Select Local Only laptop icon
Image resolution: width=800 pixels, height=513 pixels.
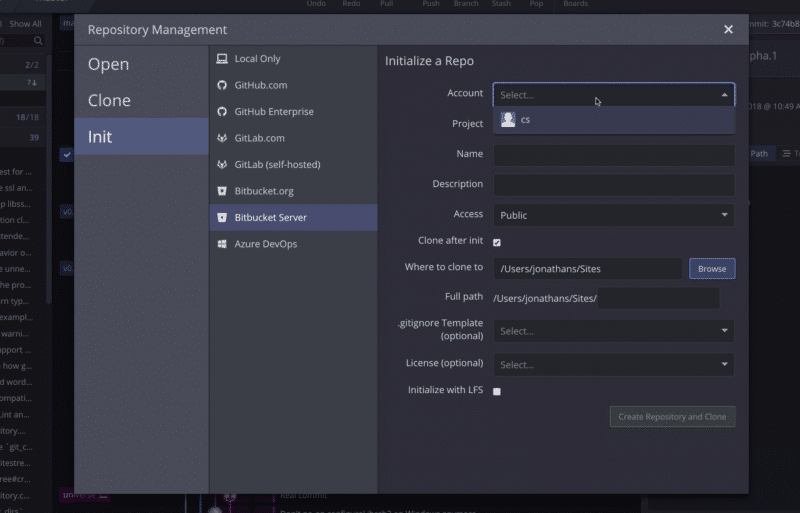tap(222, 59)
